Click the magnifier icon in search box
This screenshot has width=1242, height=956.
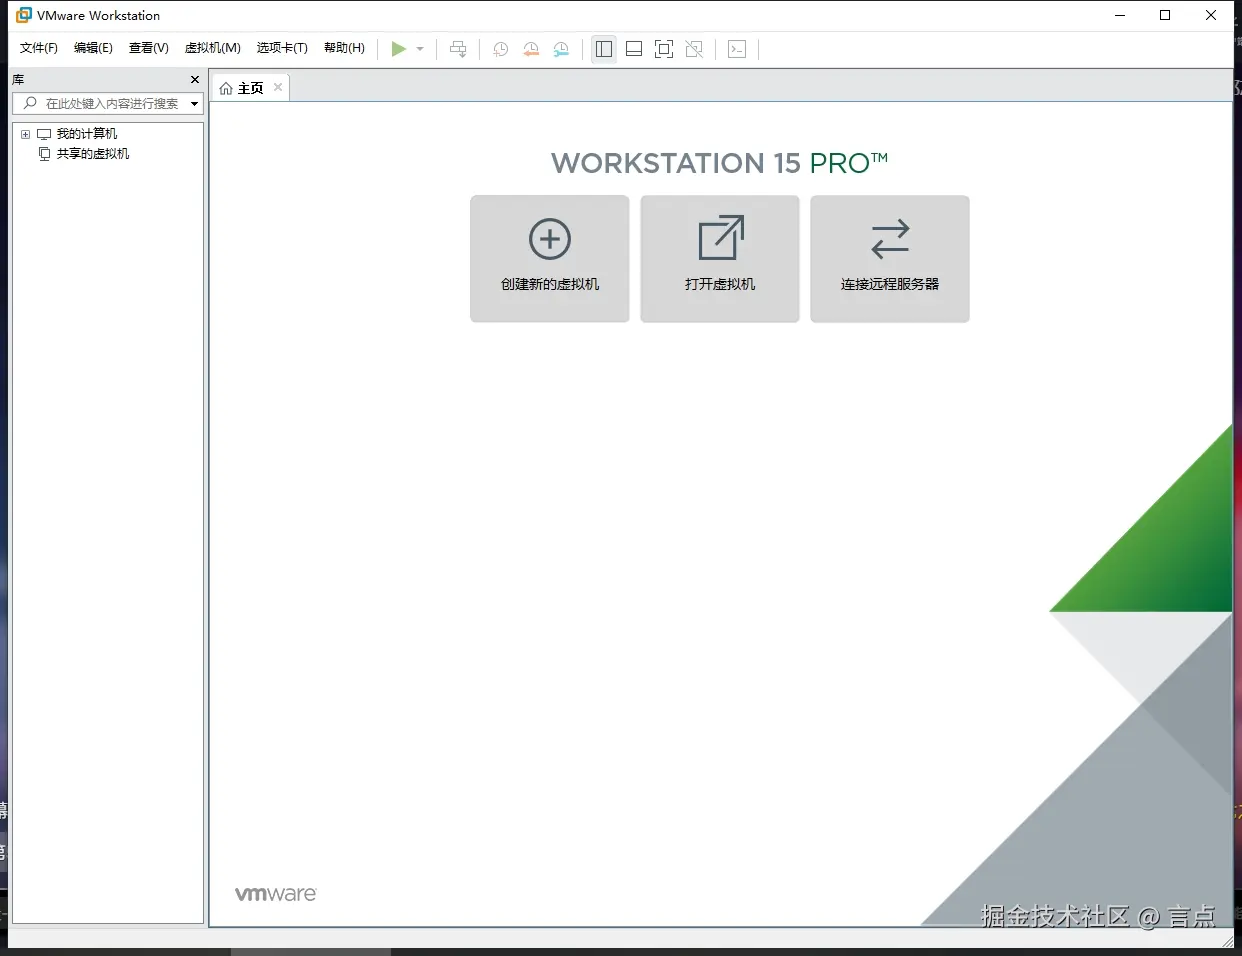click(30, 103)
